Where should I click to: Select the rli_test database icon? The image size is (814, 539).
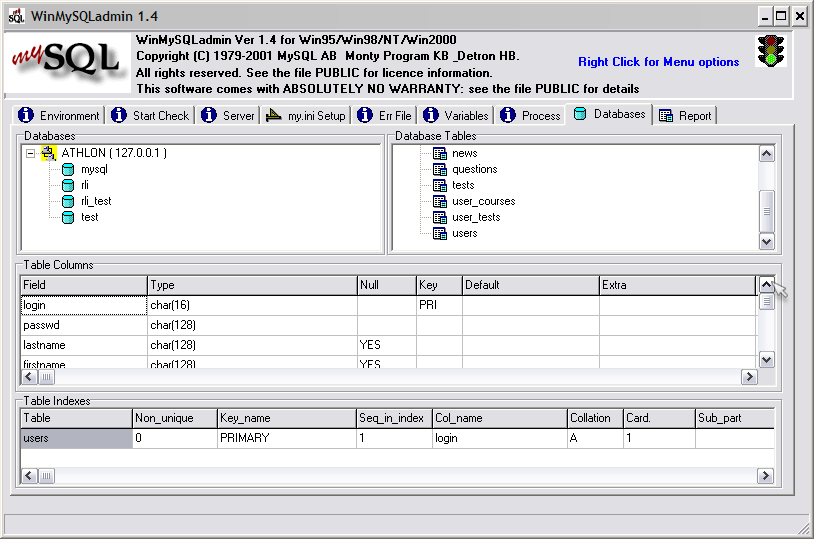pos(68,201)
